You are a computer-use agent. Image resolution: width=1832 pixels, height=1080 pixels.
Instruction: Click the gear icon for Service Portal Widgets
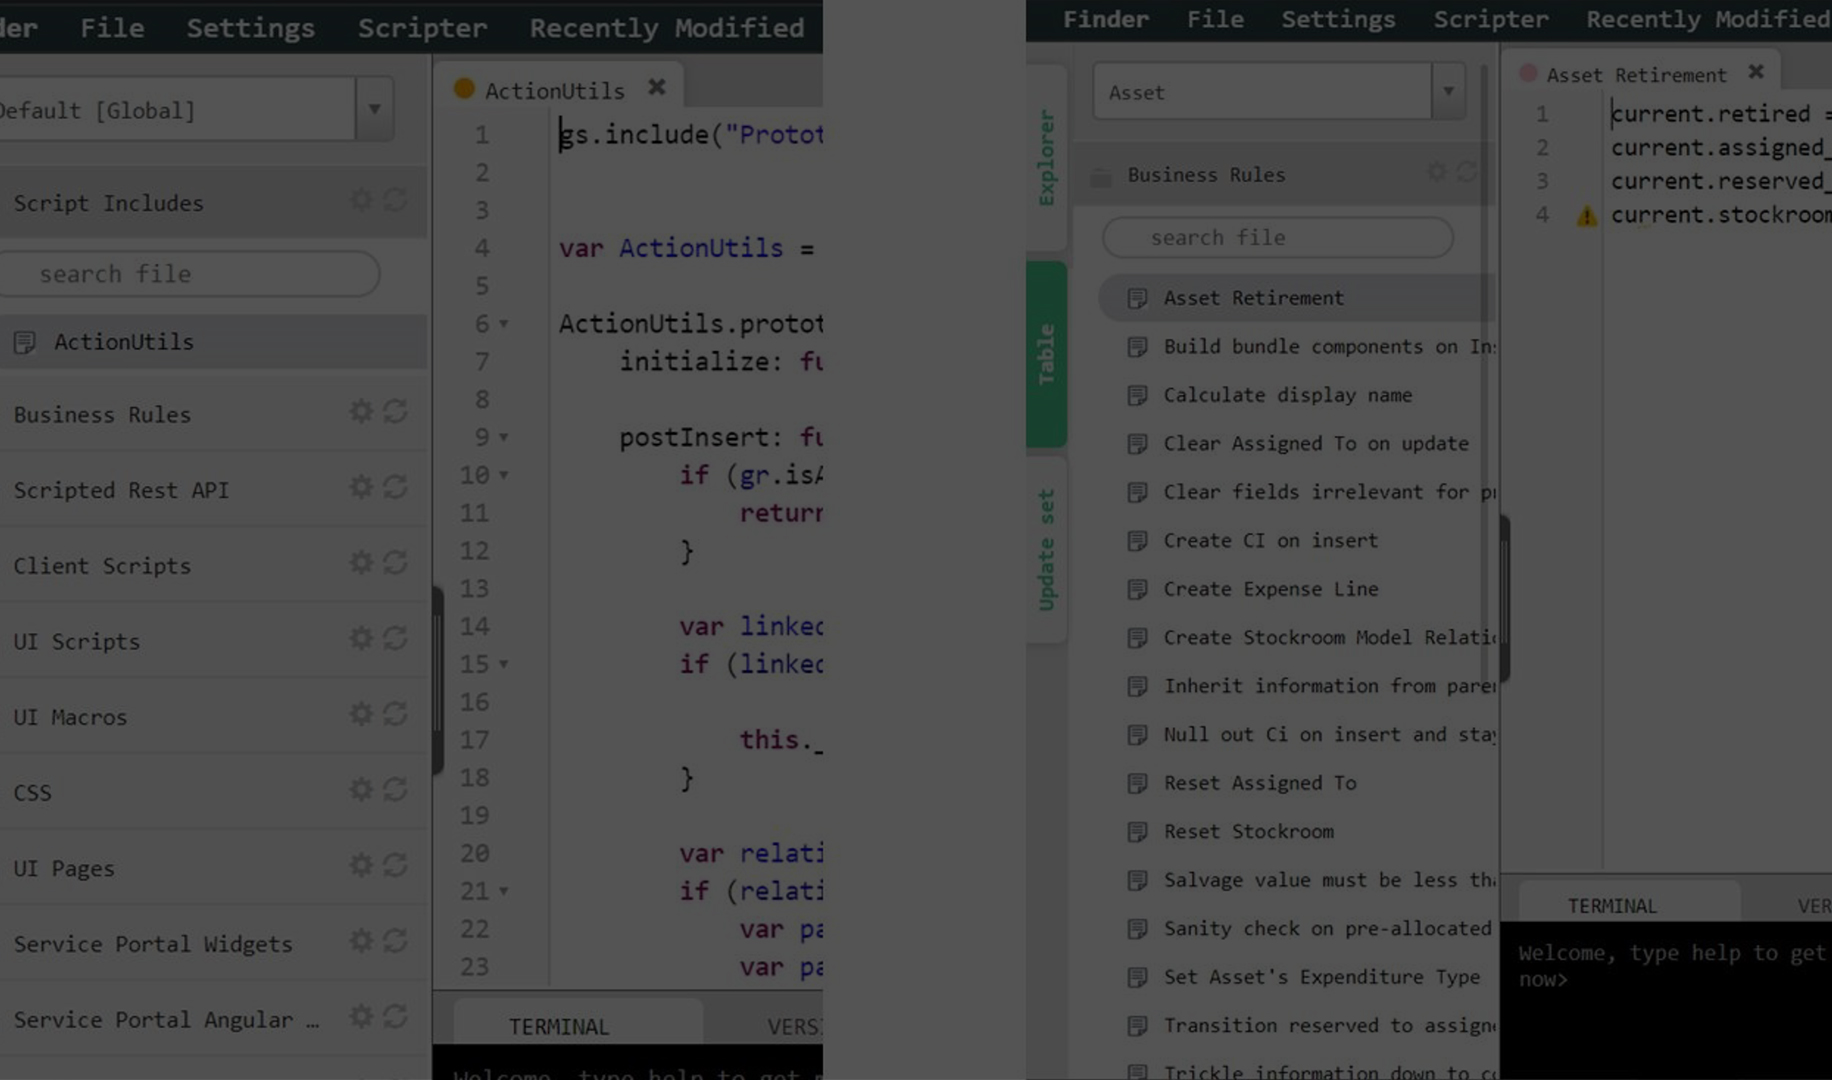360,942
